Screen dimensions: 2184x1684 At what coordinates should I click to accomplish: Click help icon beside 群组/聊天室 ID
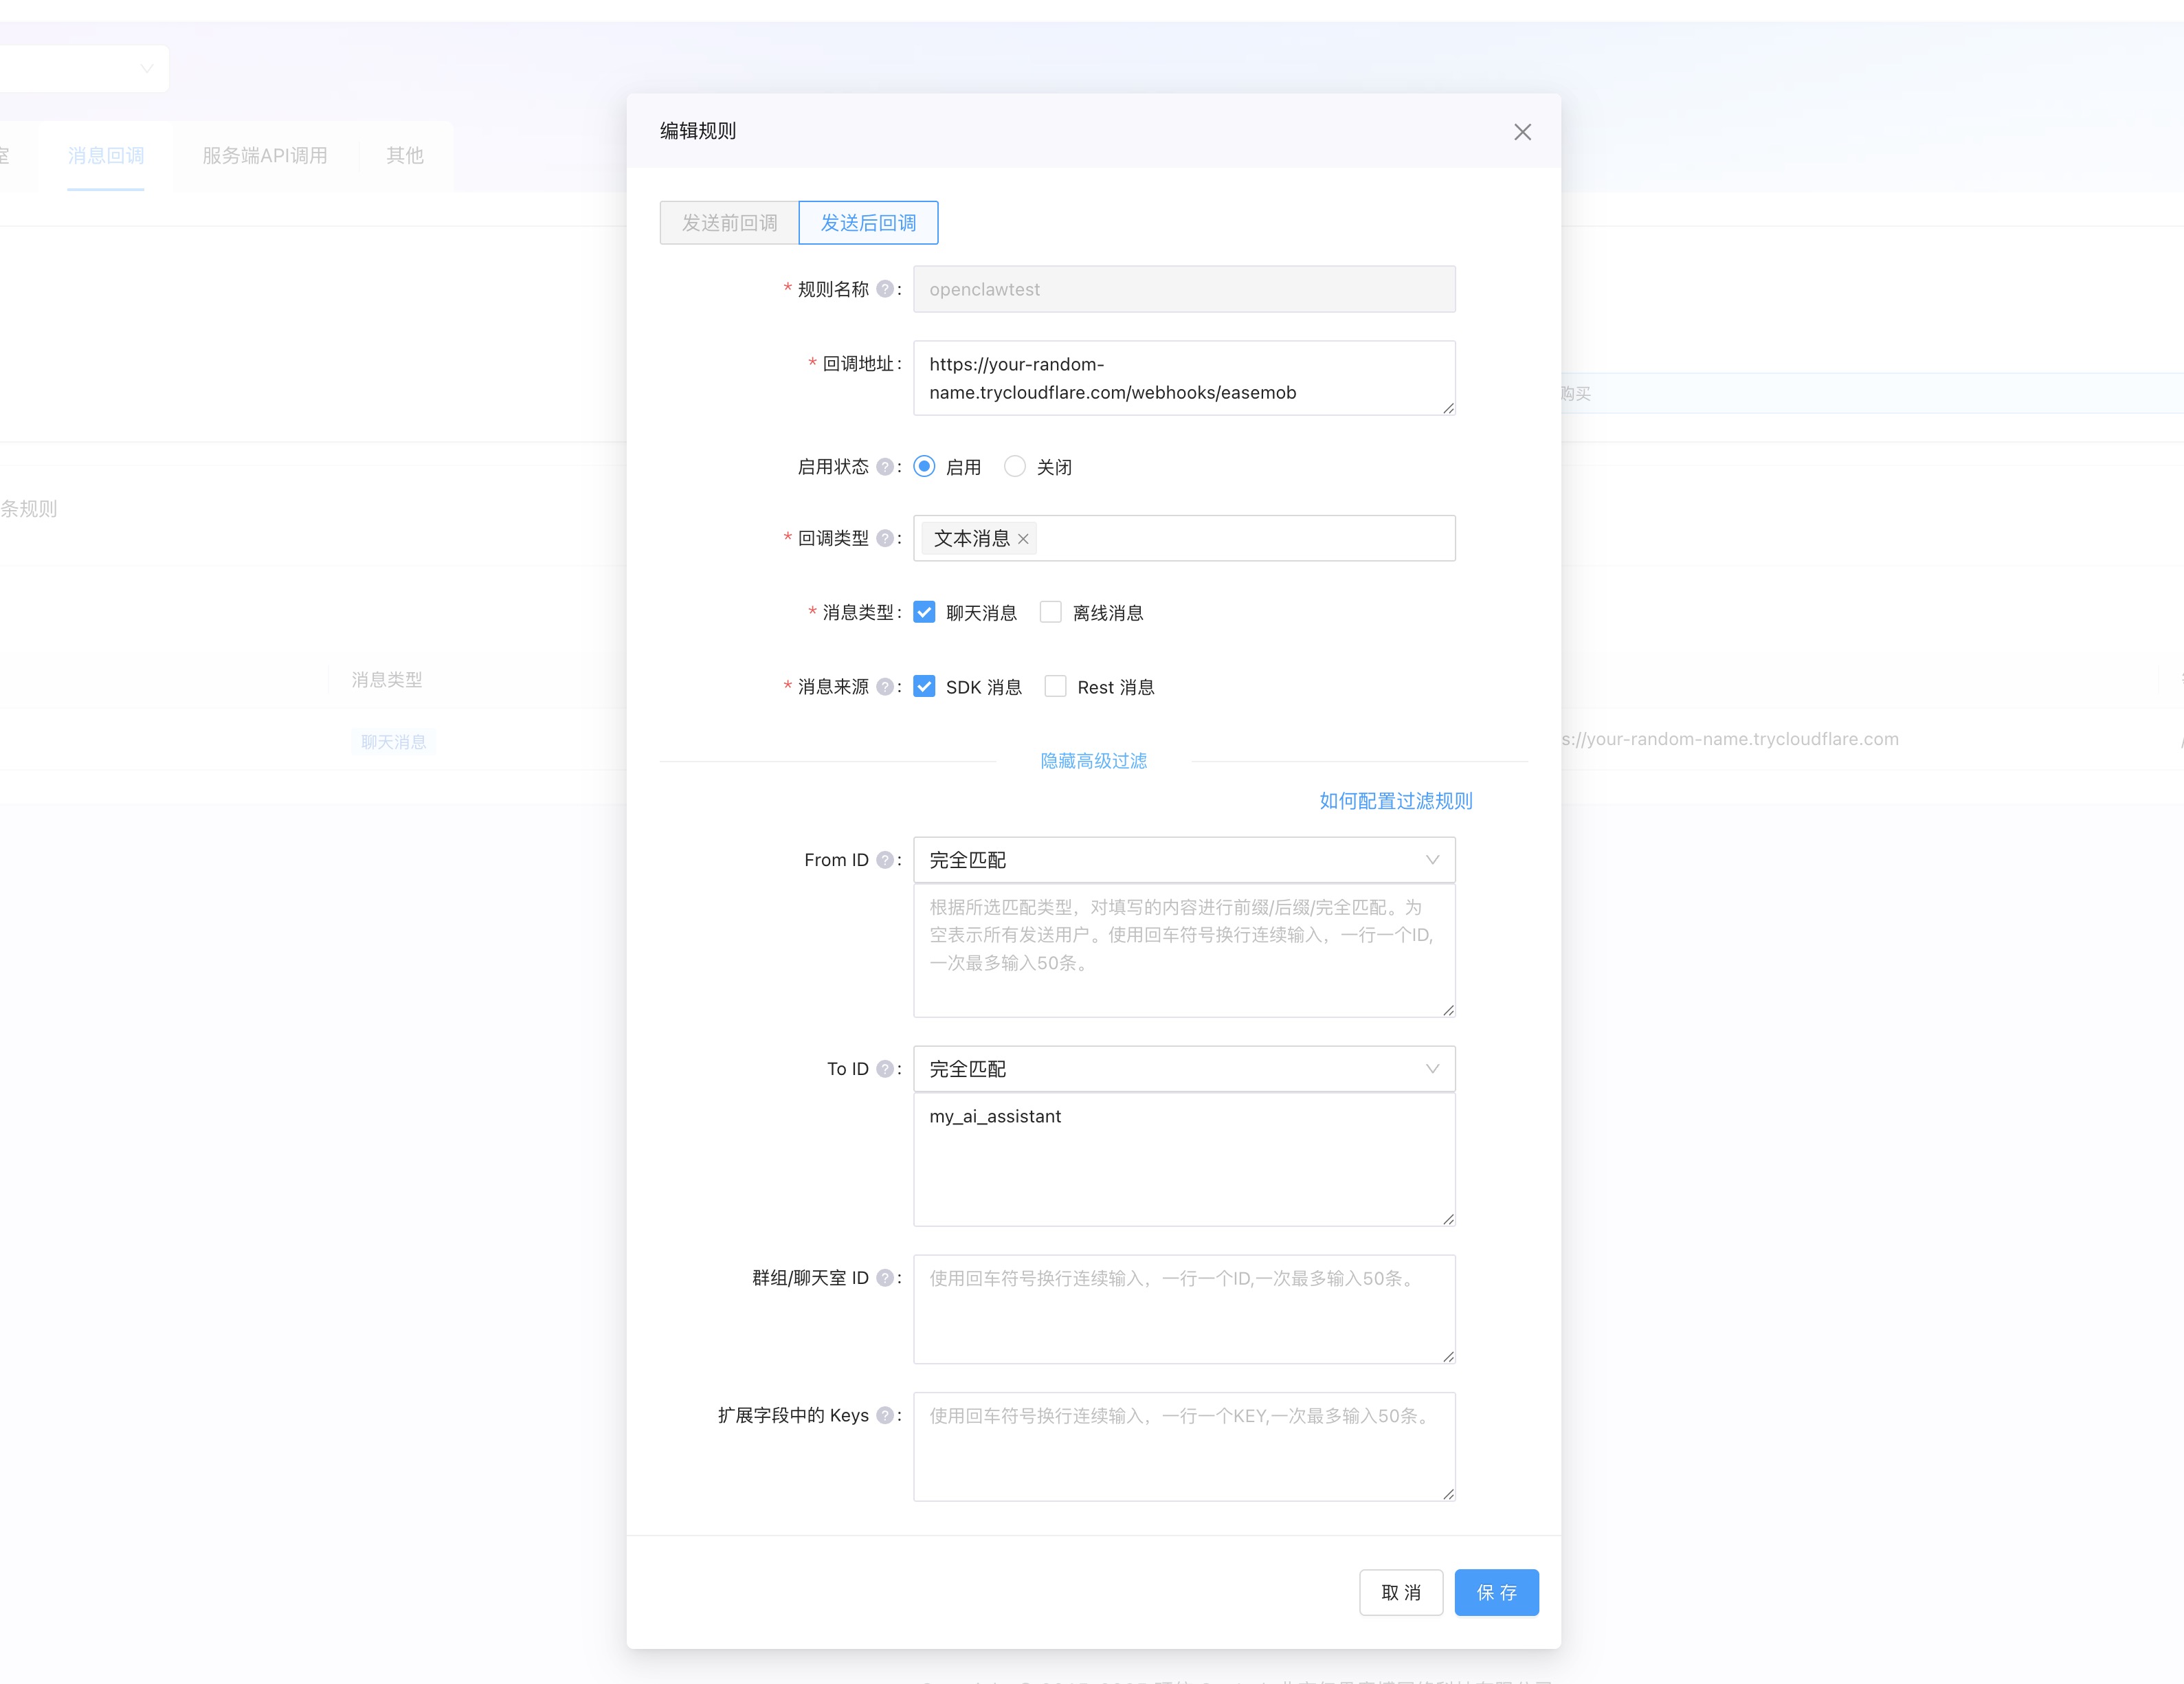coord(884,1278)
